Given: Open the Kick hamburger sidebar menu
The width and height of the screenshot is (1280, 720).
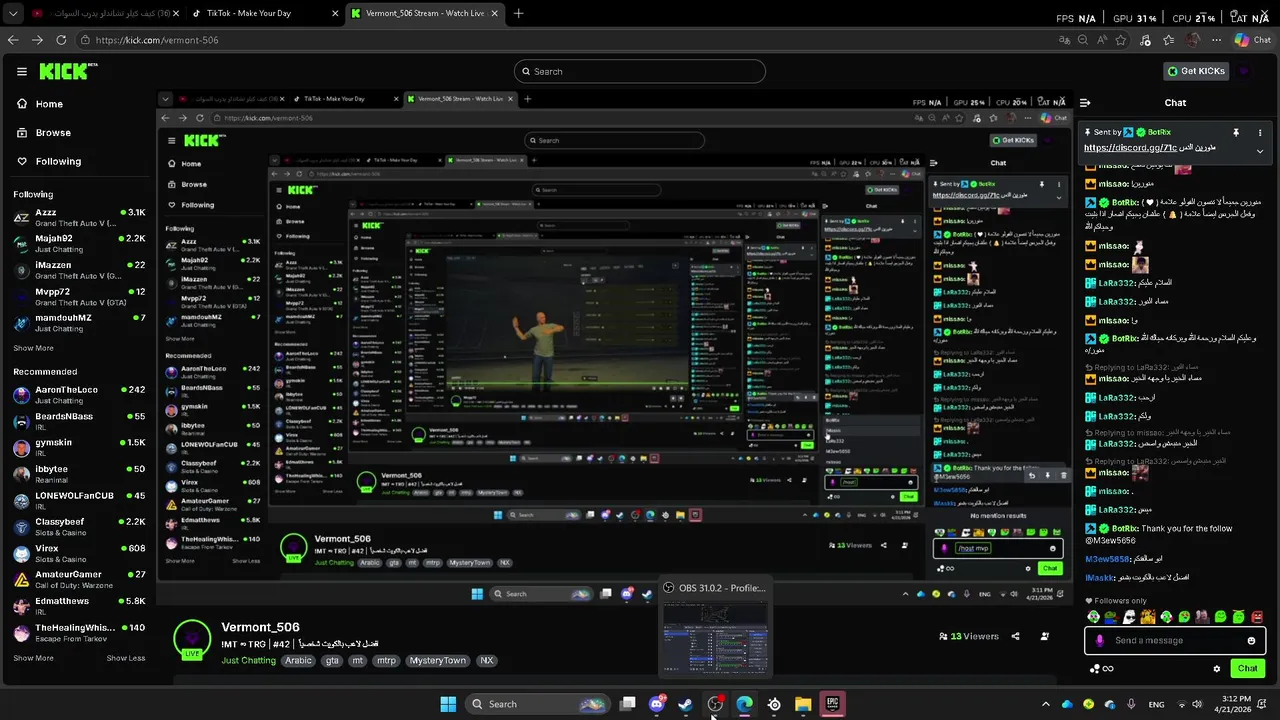Looking at the screenshot, I should [x=21, y=72].
